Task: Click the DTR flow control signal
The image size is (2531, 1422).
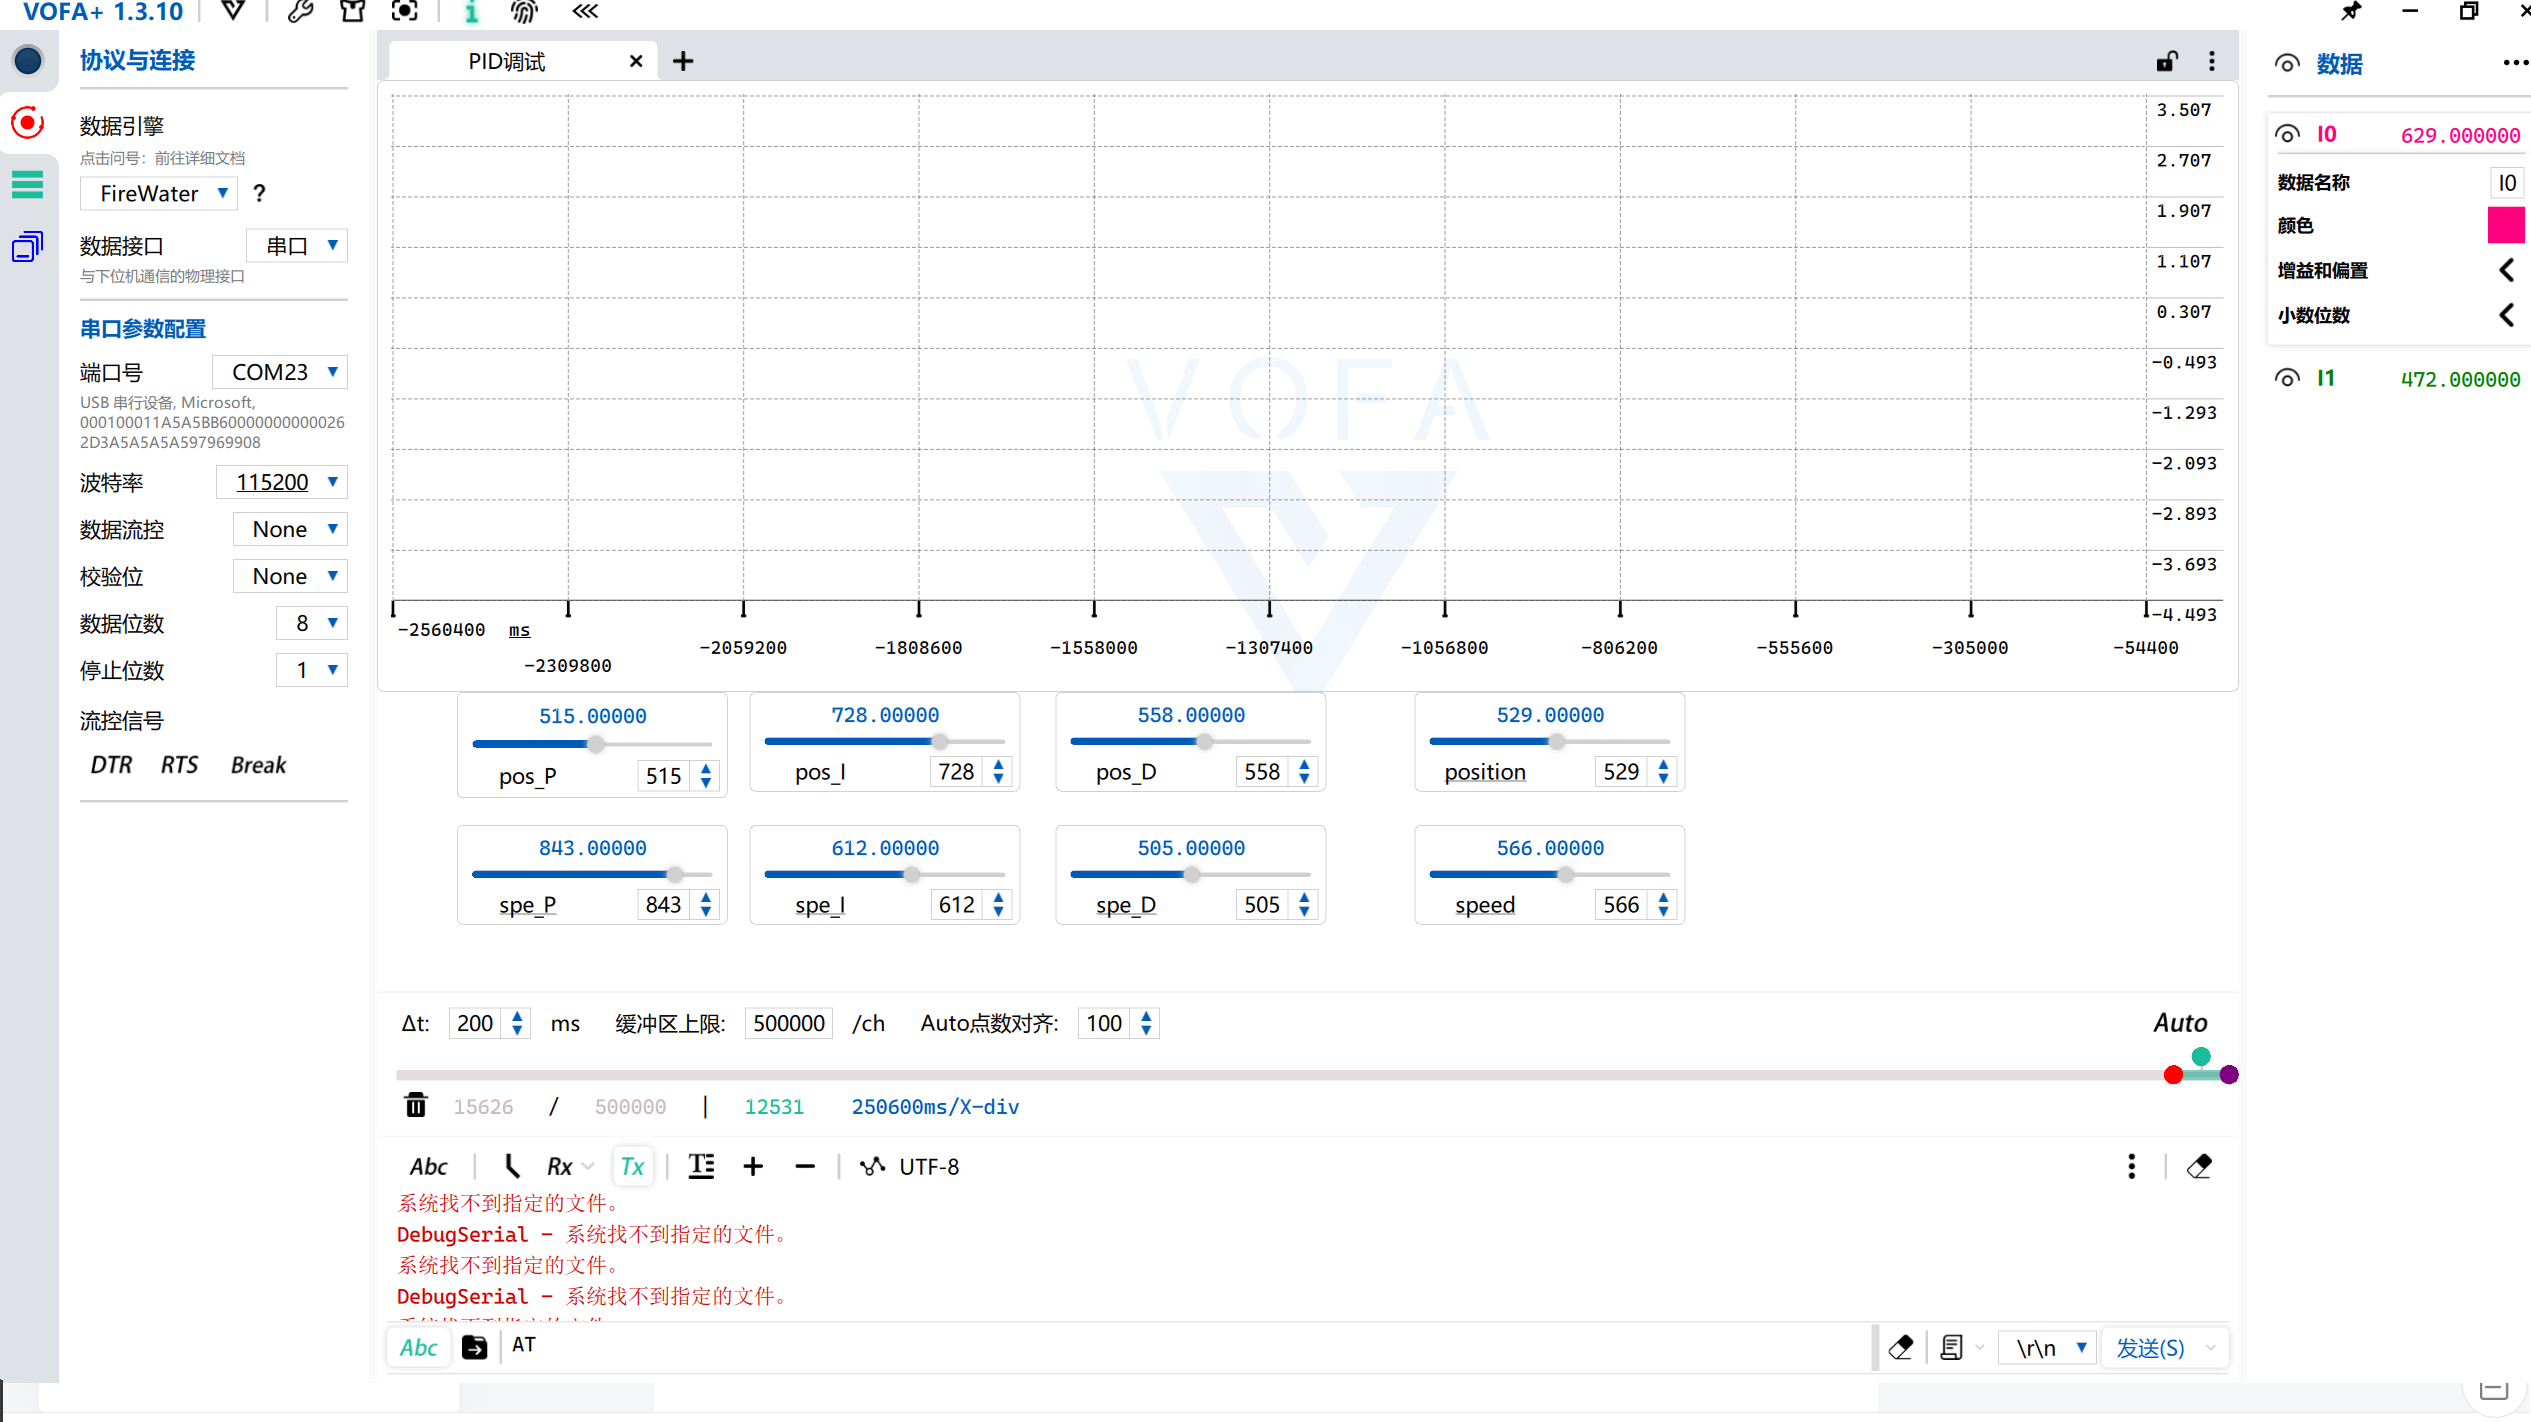Action: tap(111, 765)
